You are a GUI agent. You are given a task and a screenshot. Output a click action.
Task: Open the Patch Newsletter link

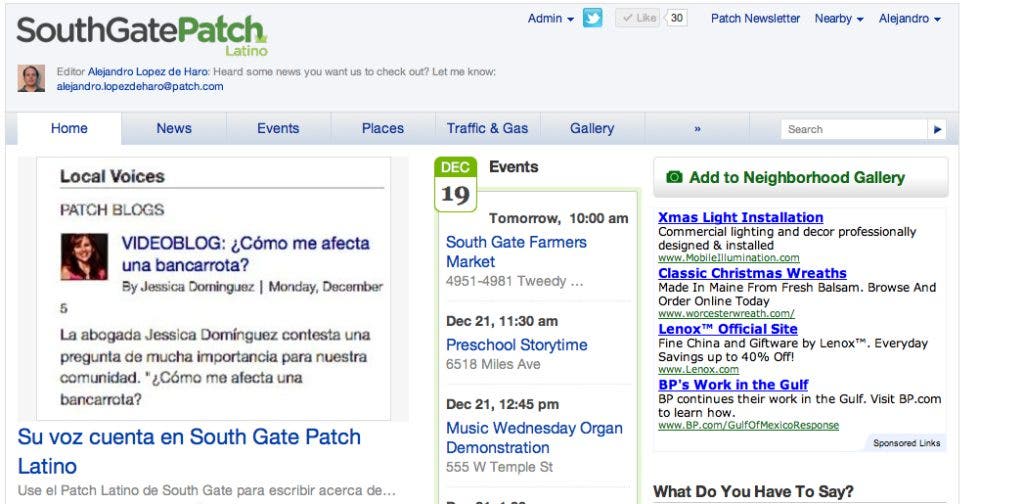point(755,18)
